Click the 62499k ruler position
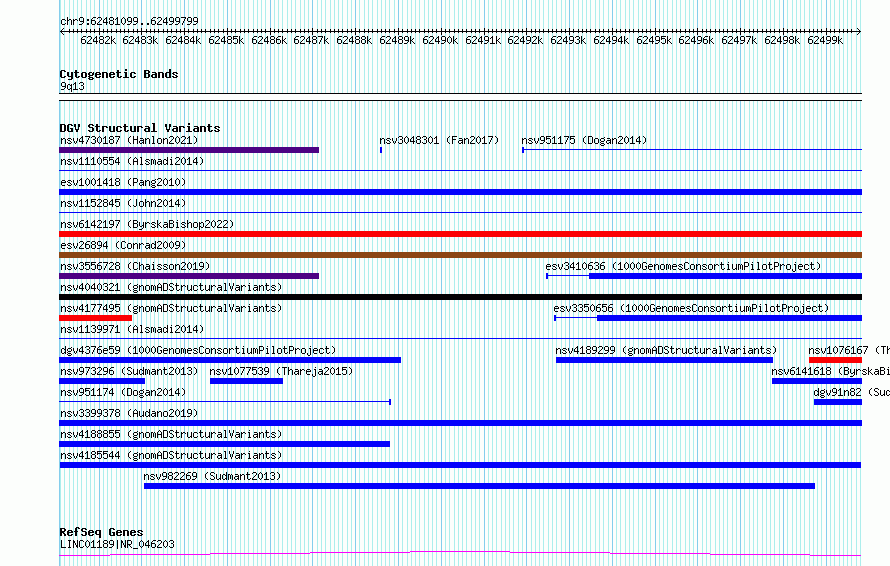This screenshot has width=890, height=566. pos(825,40)
